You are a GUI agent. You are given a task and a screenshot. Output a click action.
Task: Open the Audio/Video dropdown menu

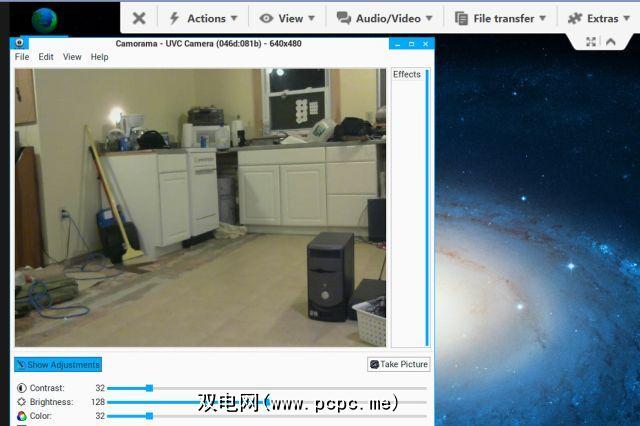coord(384,18)
